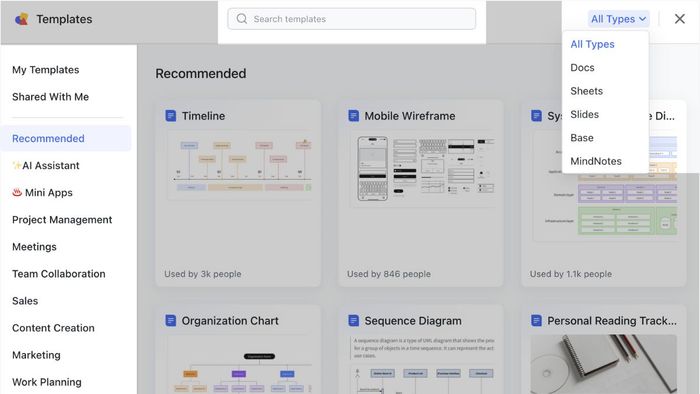Open the Content Creation category
700x394 pixels.
coord(54,328)
